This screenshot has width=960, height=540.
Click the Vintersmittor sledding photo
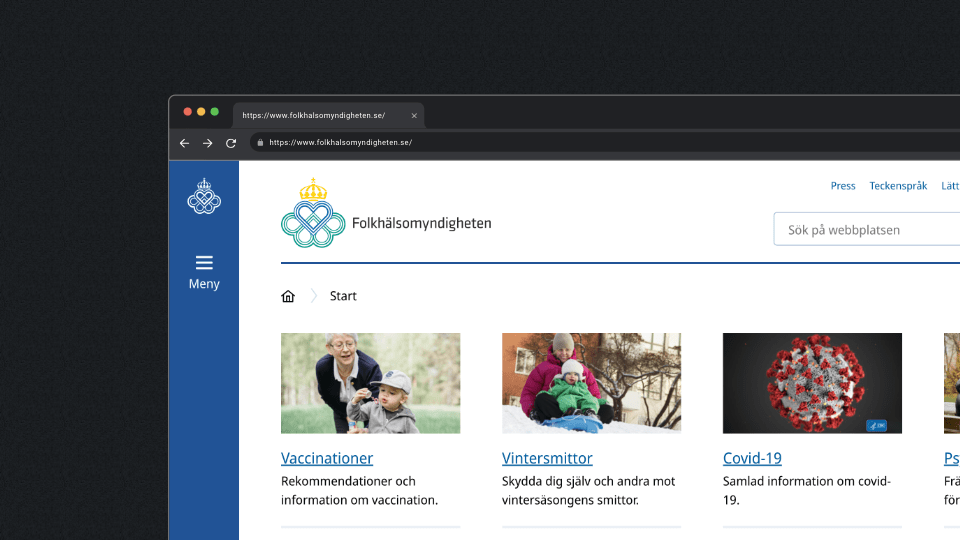pos(591,383)
